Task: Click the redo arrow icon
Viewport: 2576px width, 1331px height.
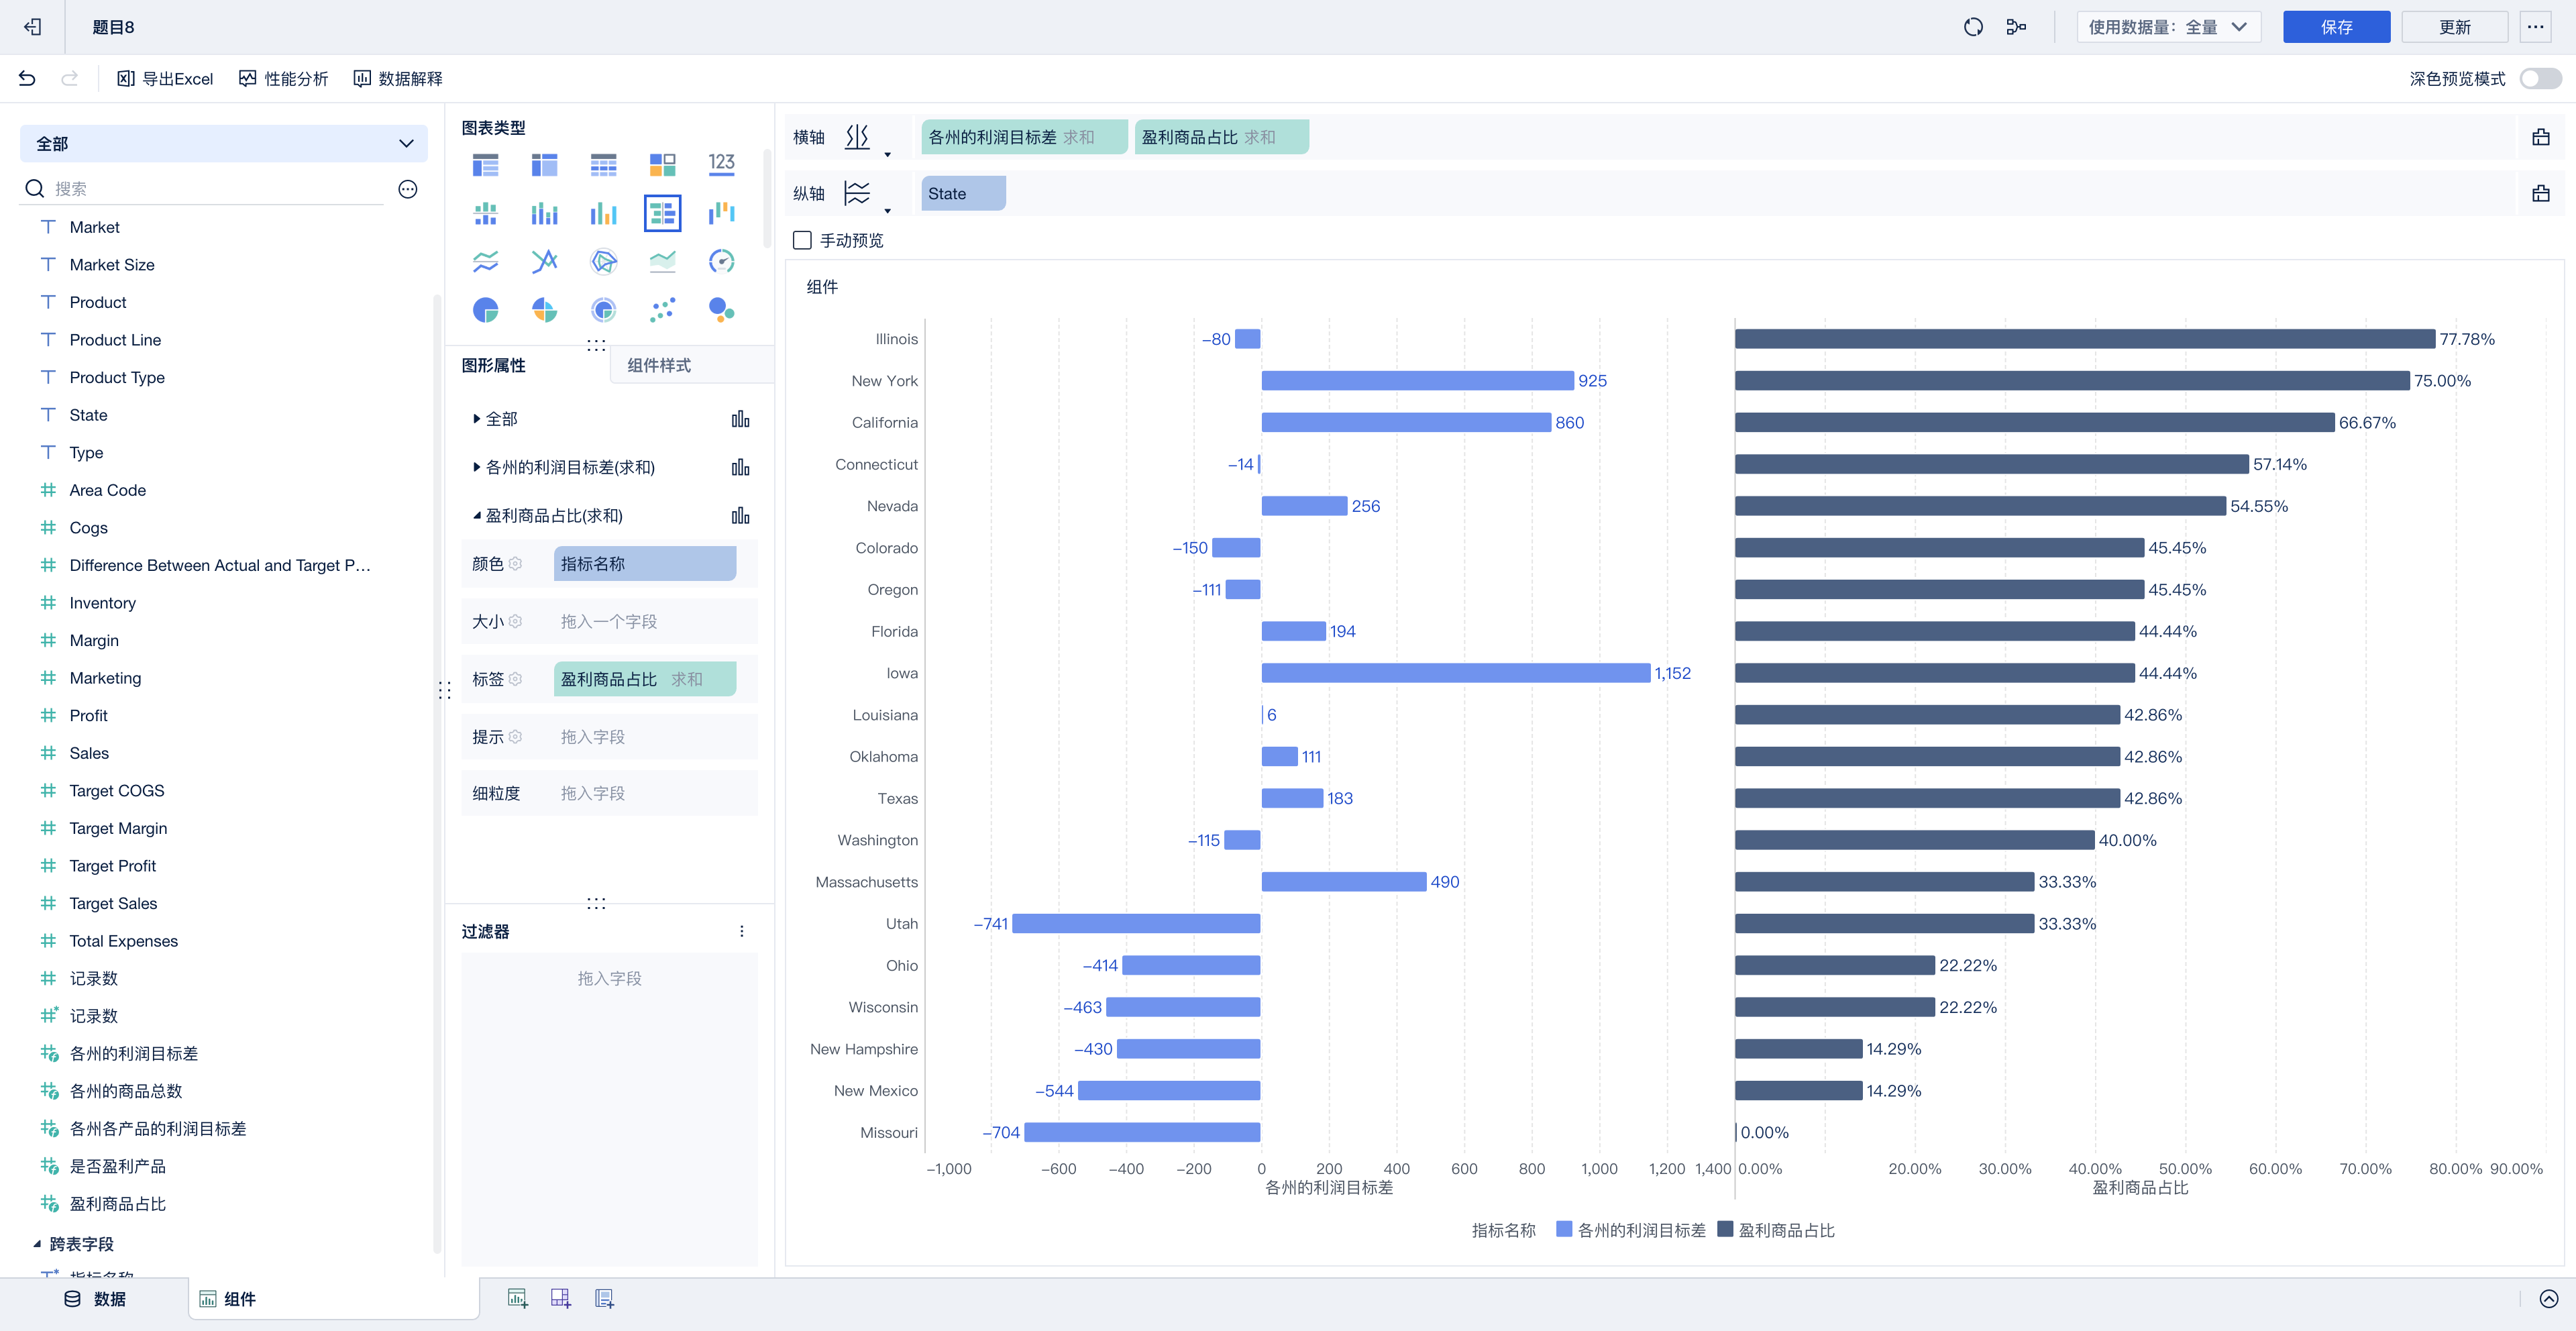Action: click(x=69, y=78)
